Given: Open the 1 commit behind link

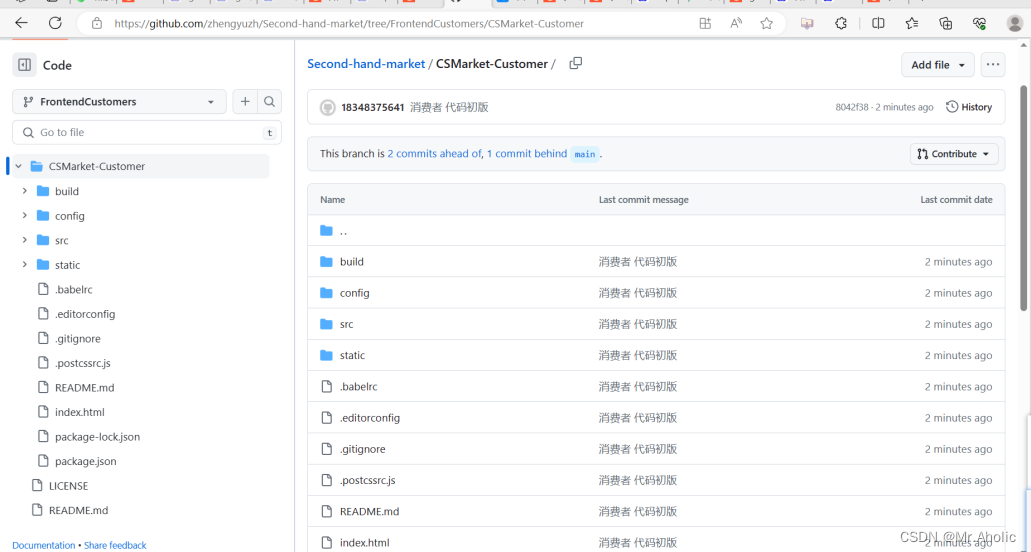Looking at the screenshot, I should pos(527,154).
